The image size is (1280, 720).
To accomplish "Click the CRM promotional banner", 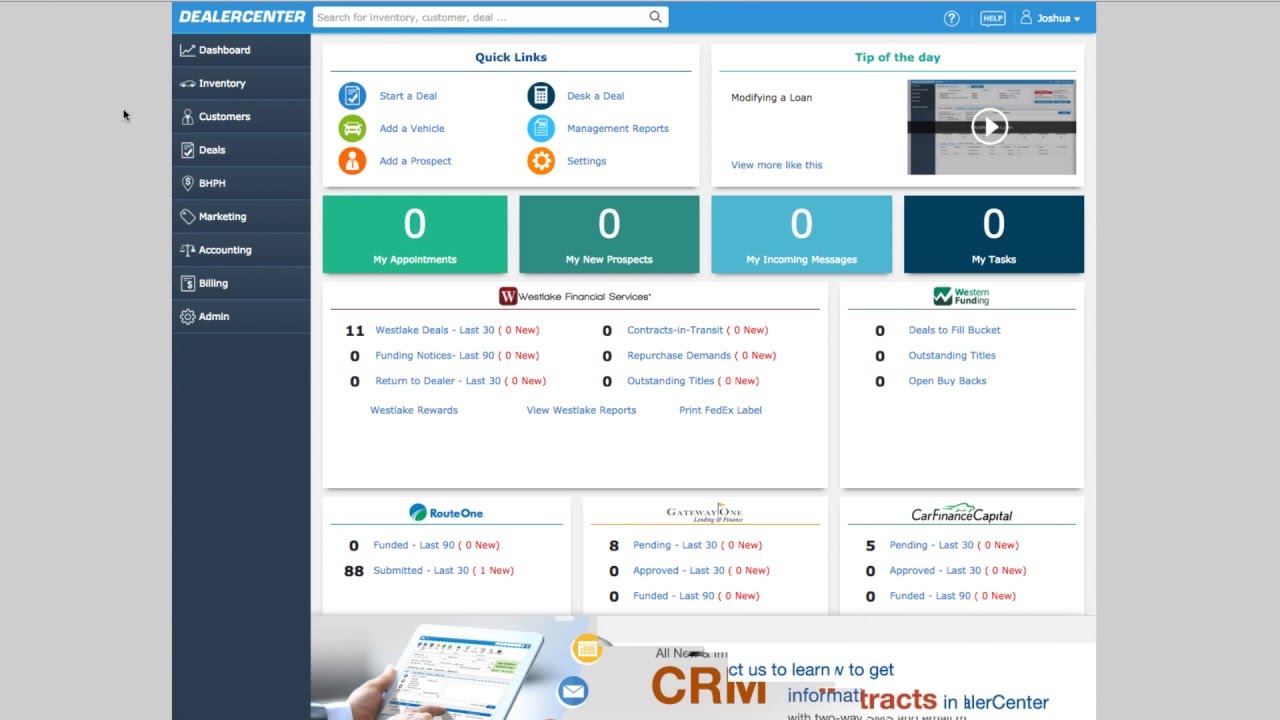I will (x=703, y=667).
